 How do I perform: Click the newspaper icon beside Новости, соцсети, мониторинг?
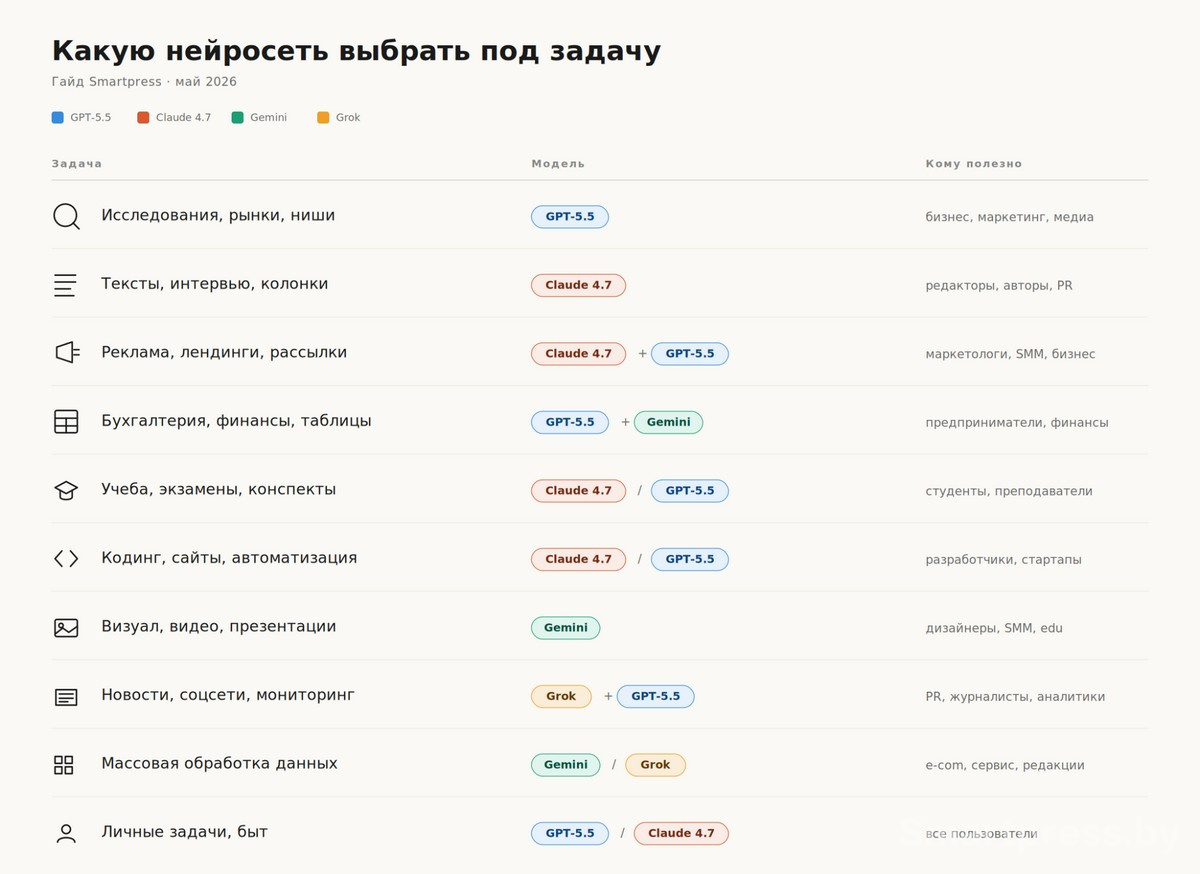[66, 697]
